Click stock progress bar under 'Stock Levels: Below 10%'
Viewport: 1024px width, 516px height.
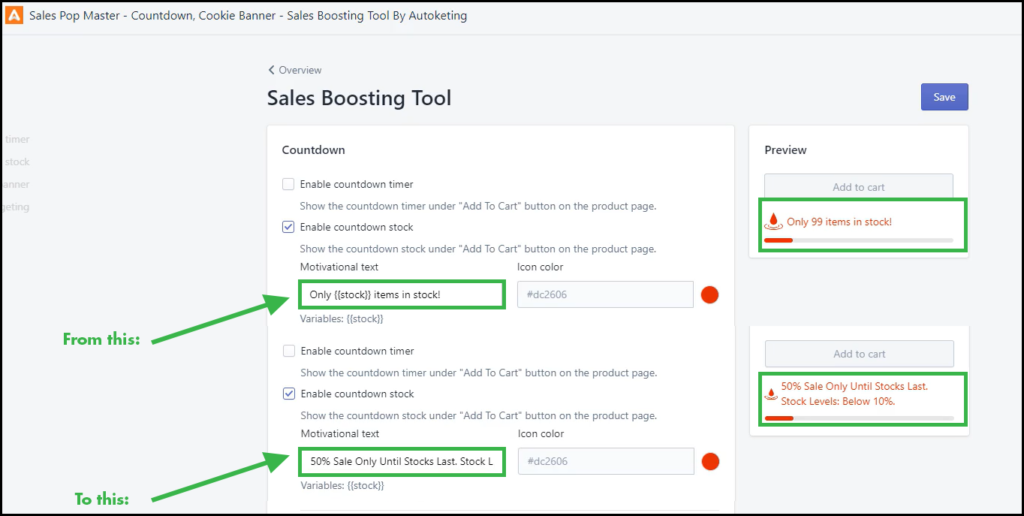coord(859,418)
